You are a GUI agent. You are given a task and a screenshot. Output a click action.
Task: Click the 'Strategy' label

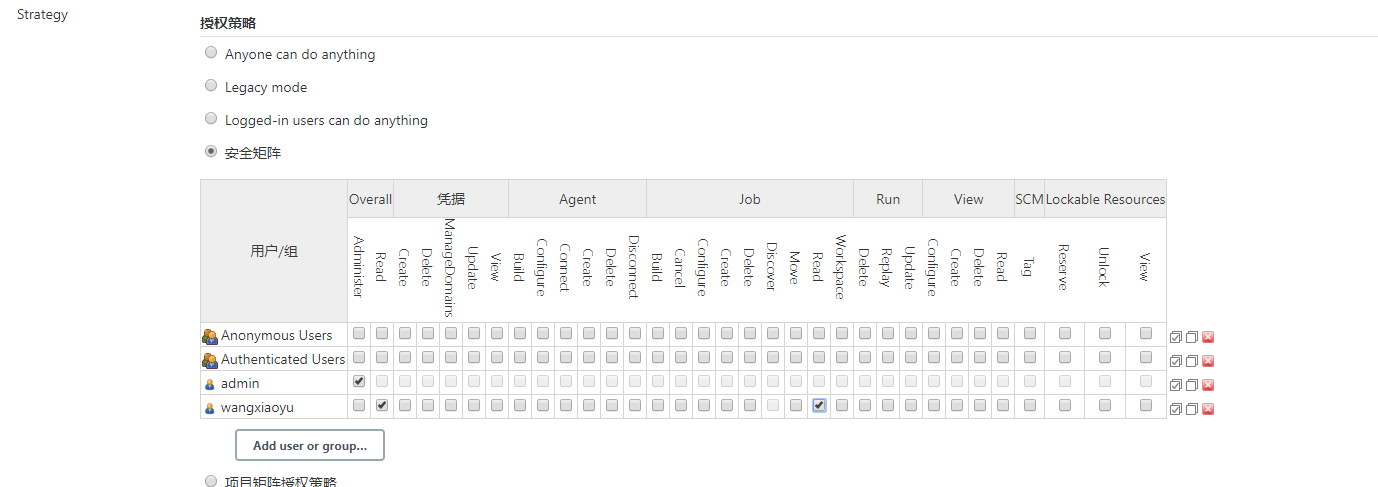(42, 15)
